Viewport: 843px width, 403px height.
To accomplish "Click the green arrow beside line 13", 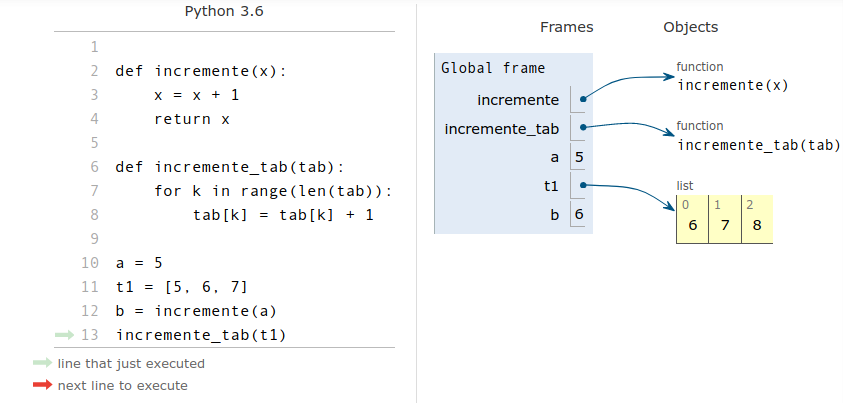I will [x=64, y=335].
